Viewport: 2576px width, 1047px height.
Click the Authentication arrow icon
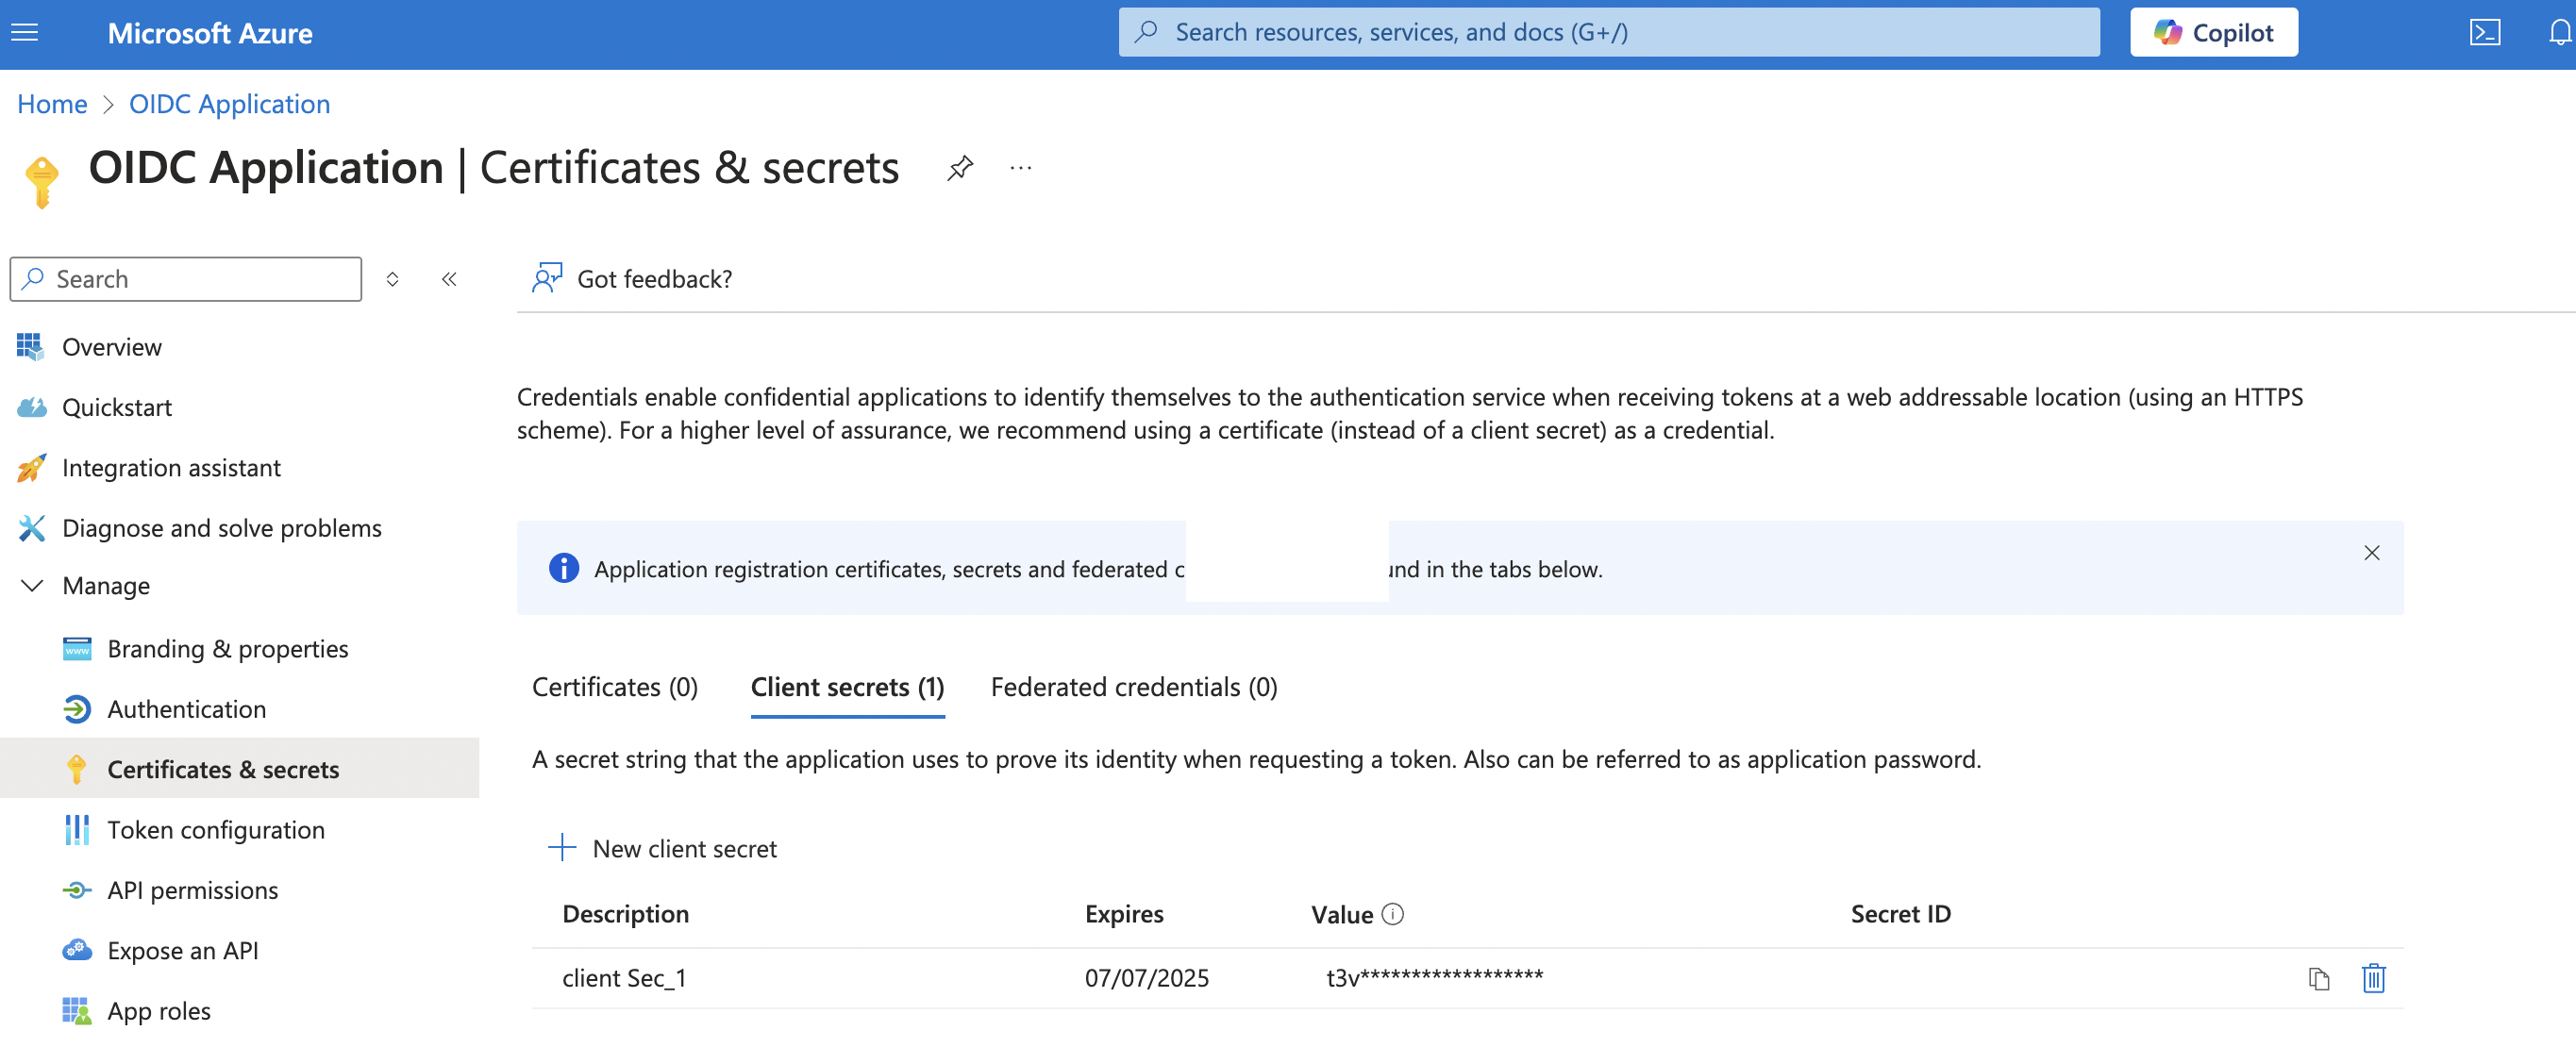77,709
